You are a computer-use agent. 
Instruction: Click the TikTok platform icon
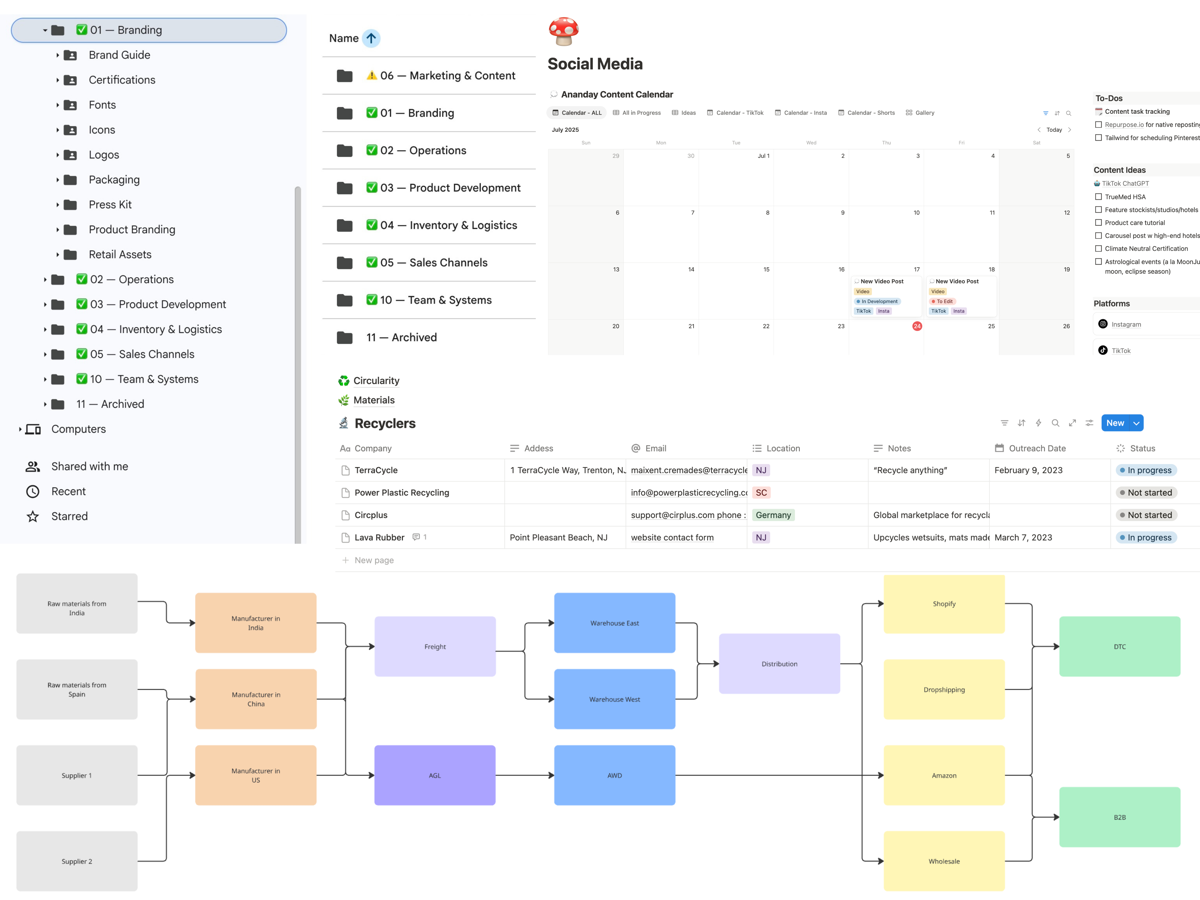(x=1103, y=350)
